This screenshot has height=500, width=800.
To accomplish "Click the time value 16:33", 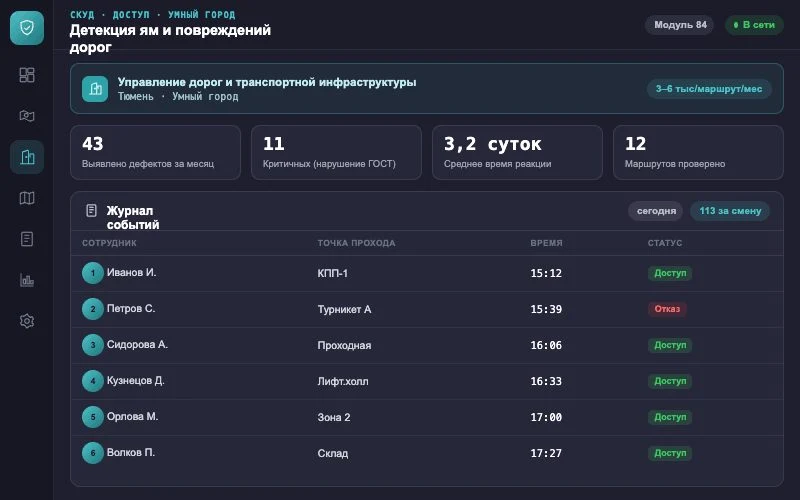I will 546,381.
